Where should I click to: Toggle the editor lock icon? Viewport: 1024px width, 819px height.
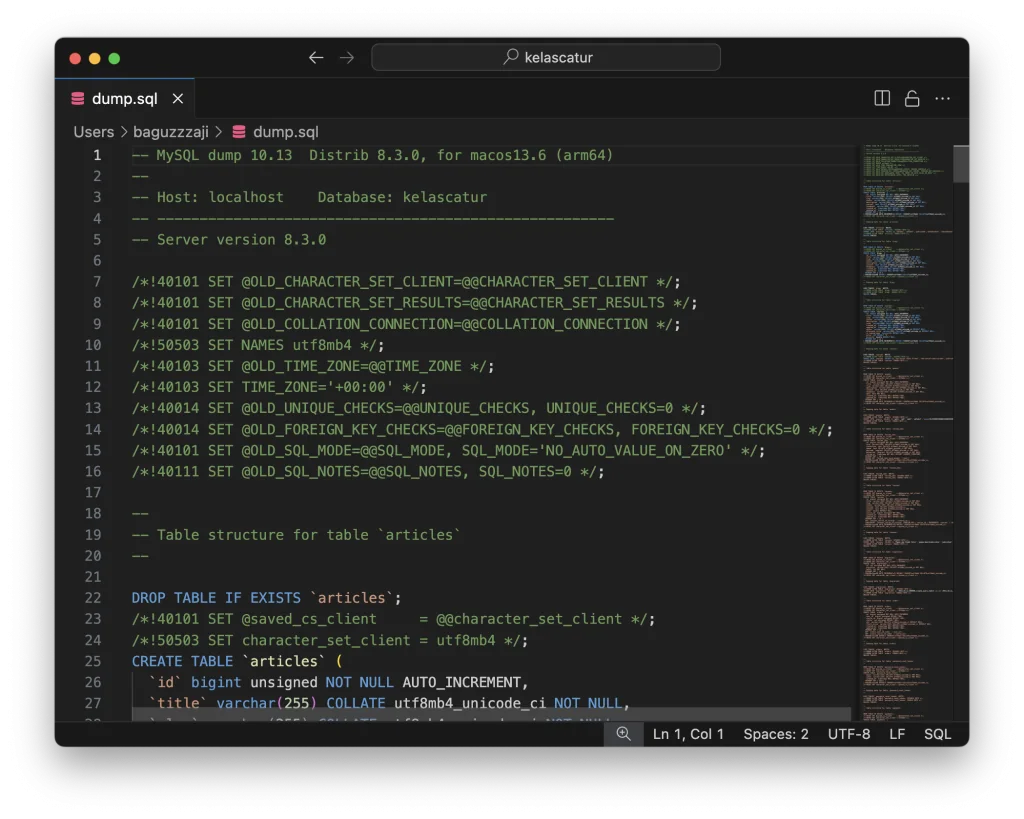pos(912,98)
